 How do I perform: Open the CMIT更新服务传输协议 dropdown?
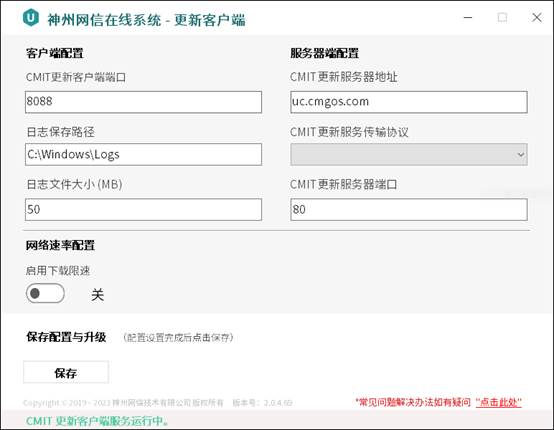click(x=409, y=154)
